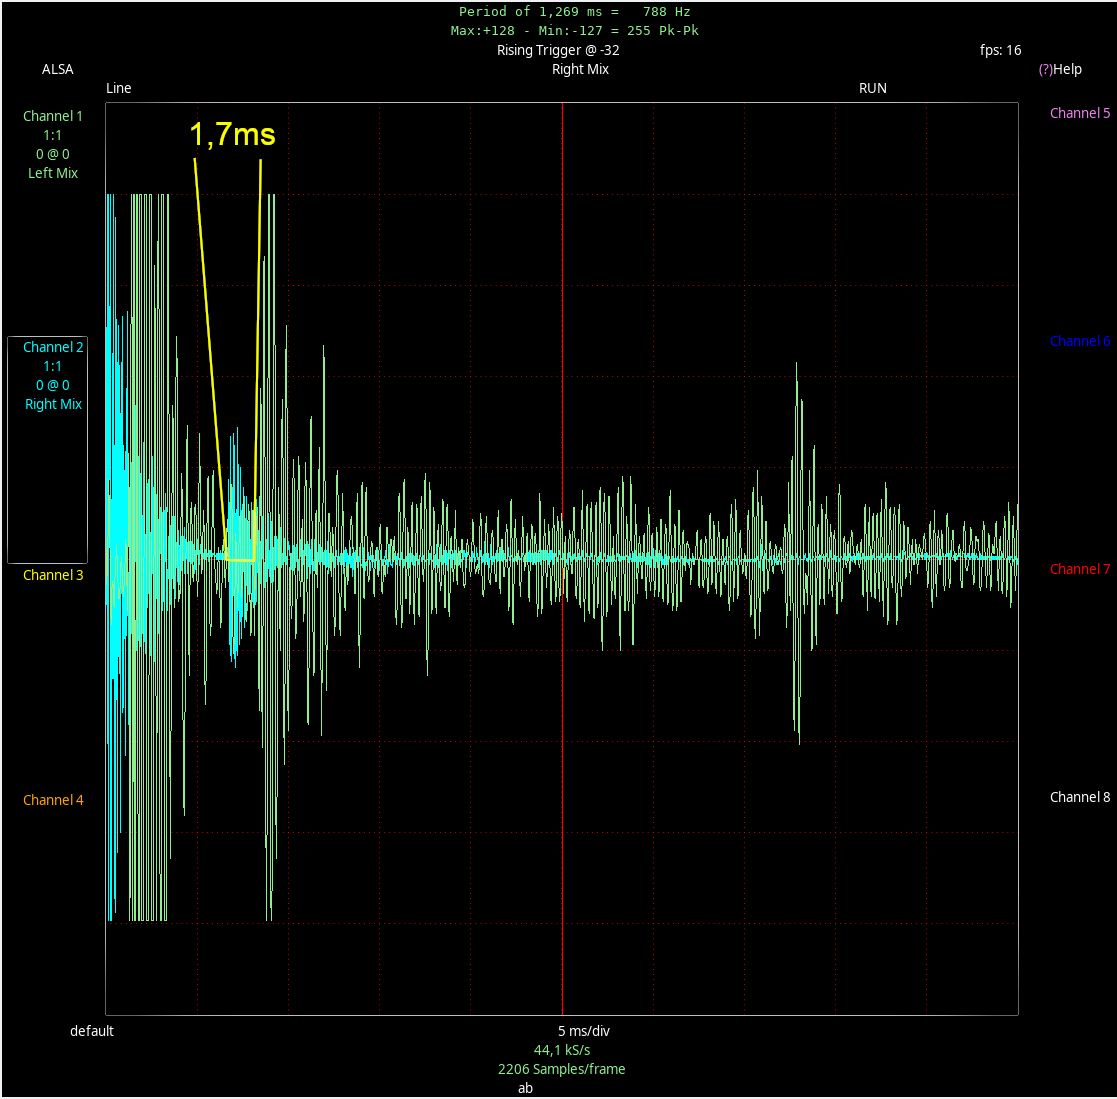Click the 2206 Samples/frame text
The height and width of the screenshot is (1099, 1117).
point(561,1069)
